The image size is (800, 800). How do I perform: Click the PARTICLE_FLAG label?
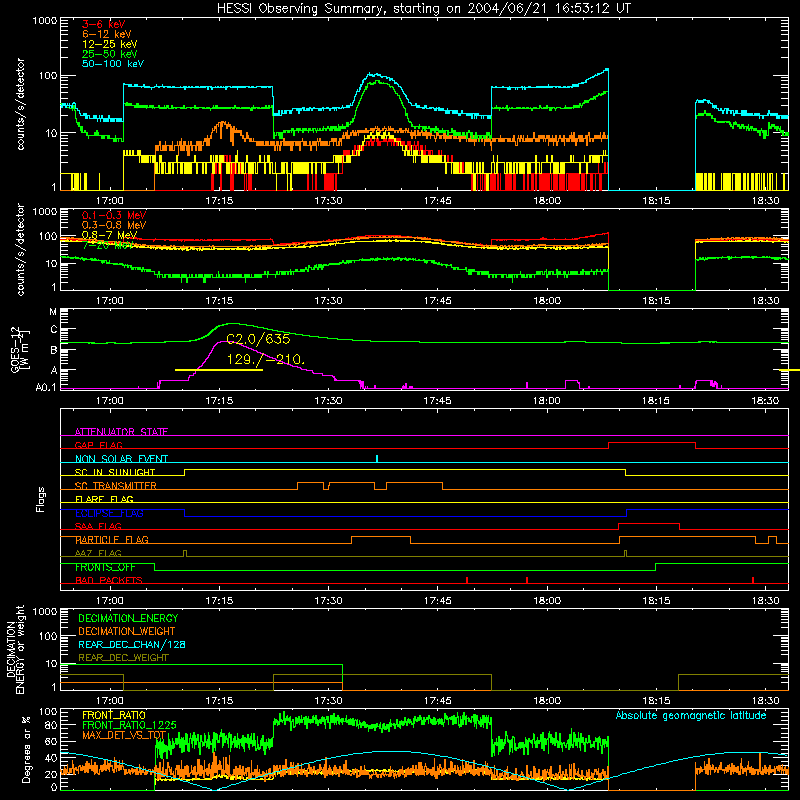click(x=111, y=539)
